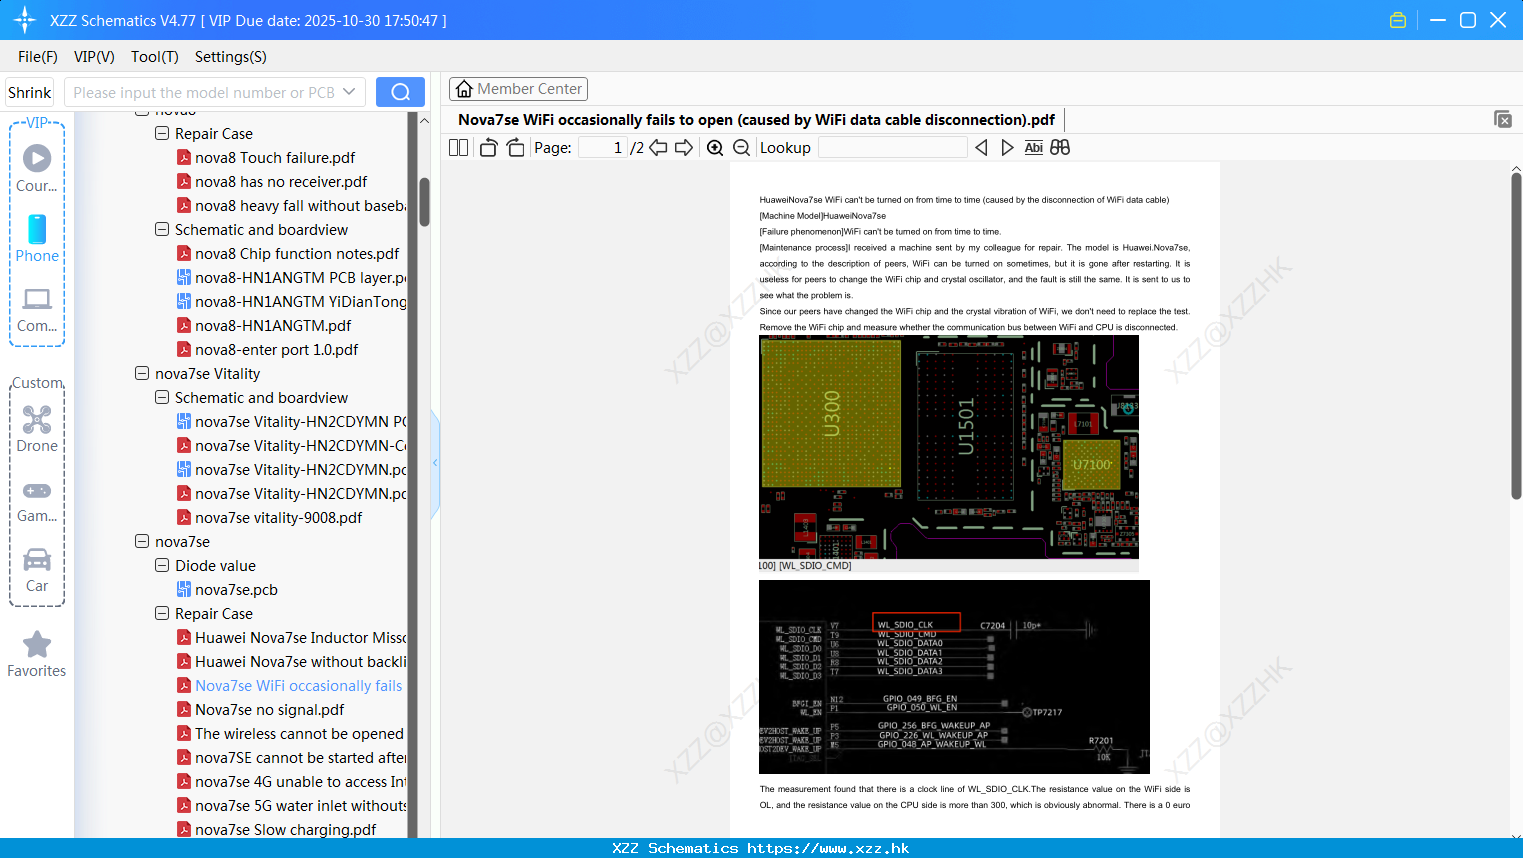Viewport: 1523px width, 858px height.
Task: Open VIP(V) menu
Action: (94, 57)
